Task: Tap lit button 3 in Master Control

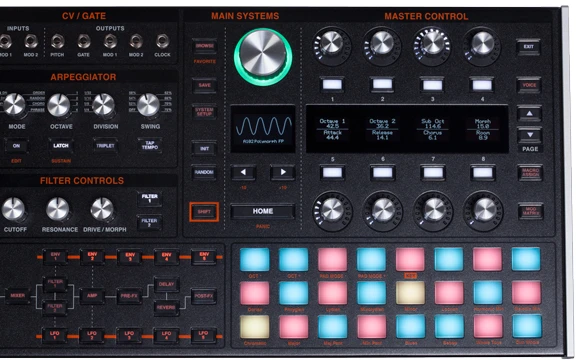Action: [x=432, y=85]
